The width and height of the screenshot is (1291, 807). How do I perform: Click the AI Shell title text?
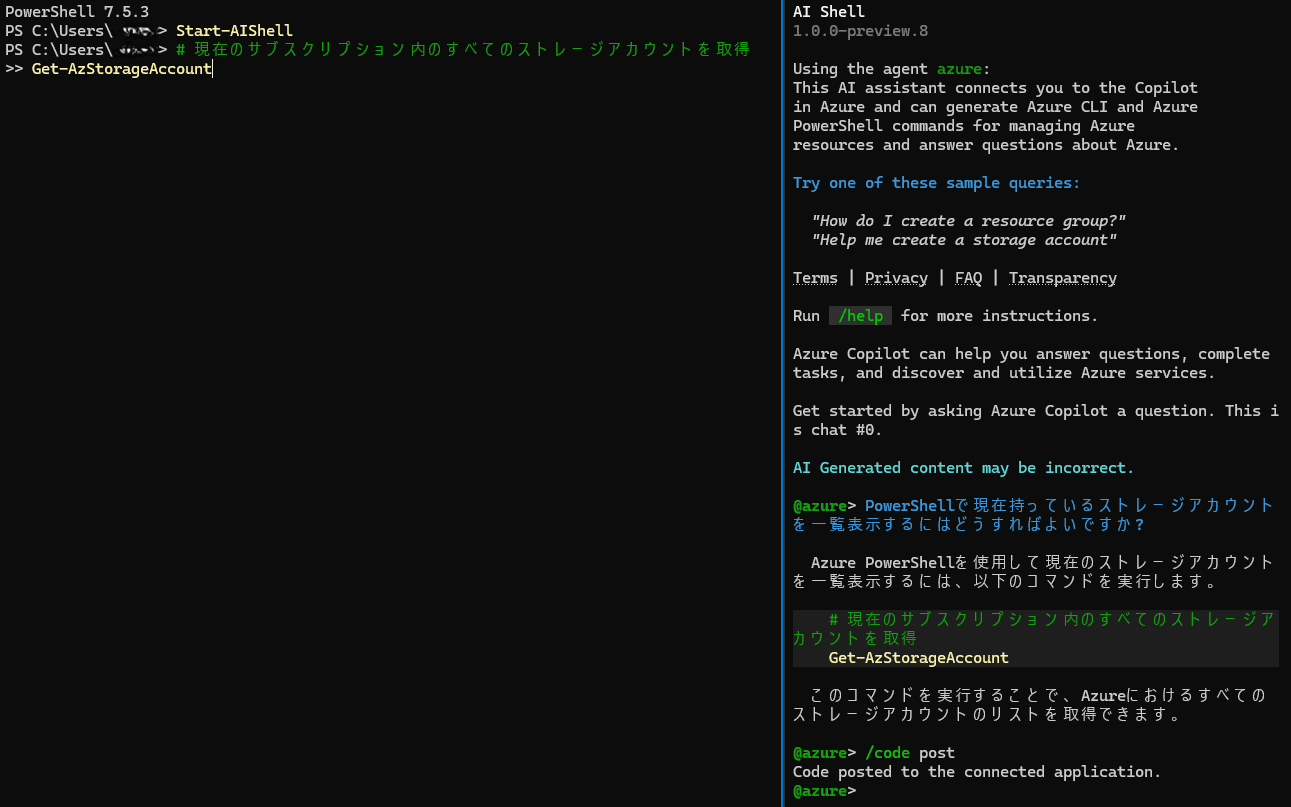point(828,12)
